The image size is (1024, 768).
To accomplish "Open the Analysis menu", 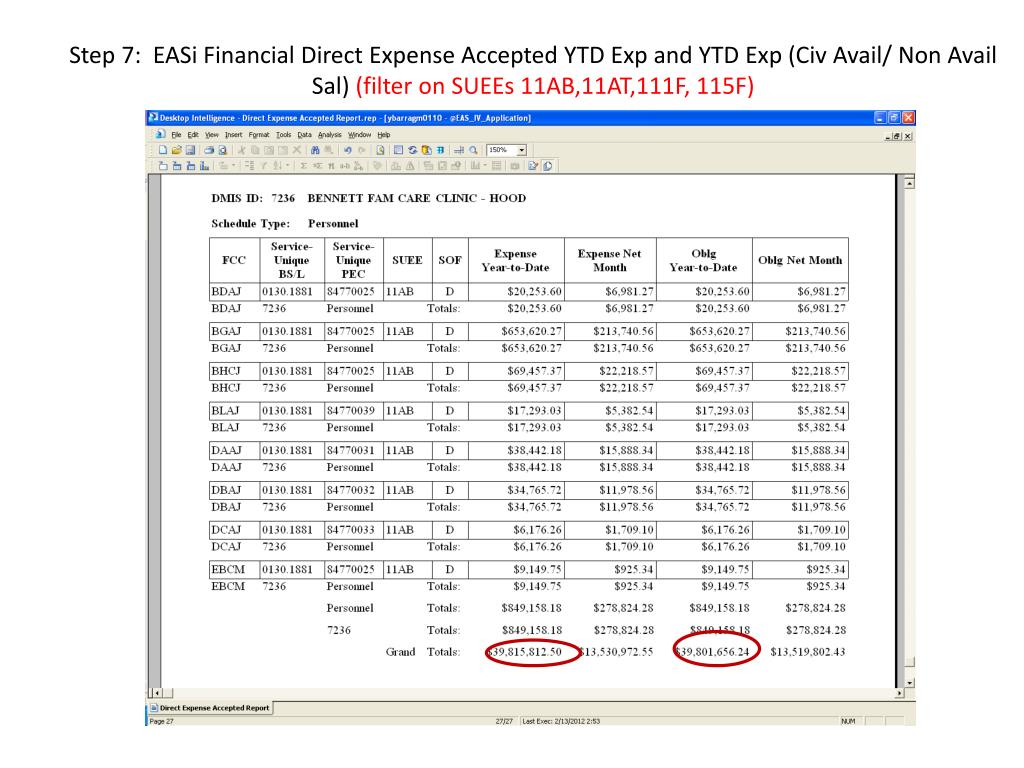I will [330, 135].
